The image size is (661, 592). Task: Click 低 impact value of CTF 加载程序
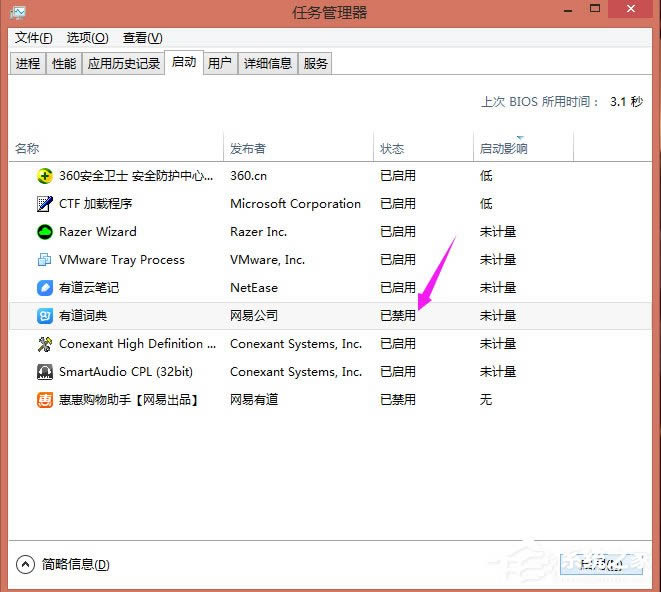(486, 204)
